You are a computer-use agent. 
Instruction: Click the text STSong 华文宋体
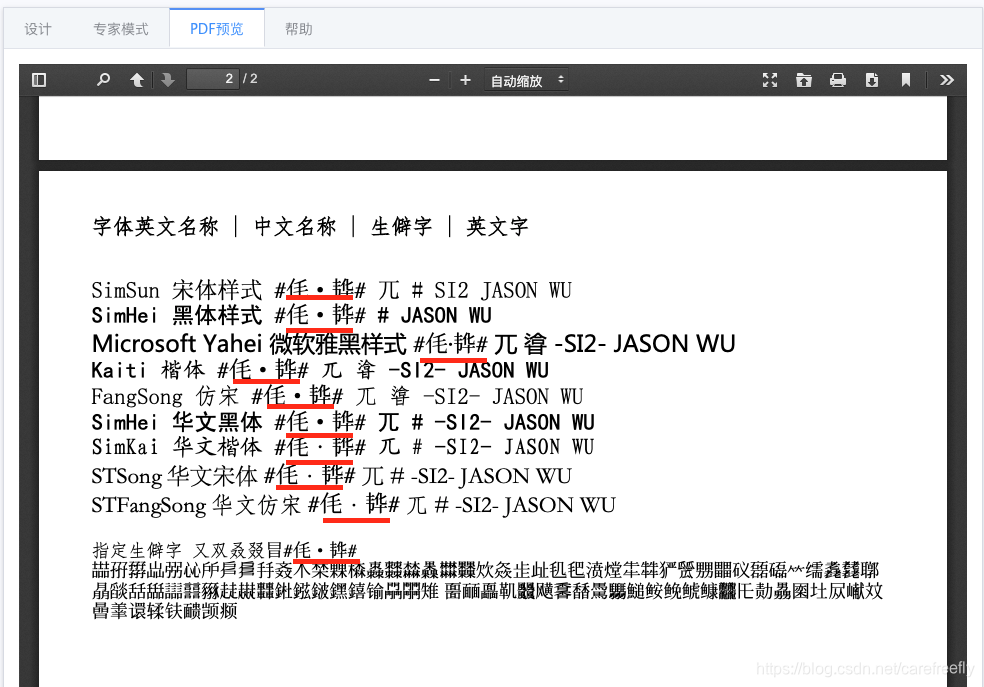tap(174, 476)
